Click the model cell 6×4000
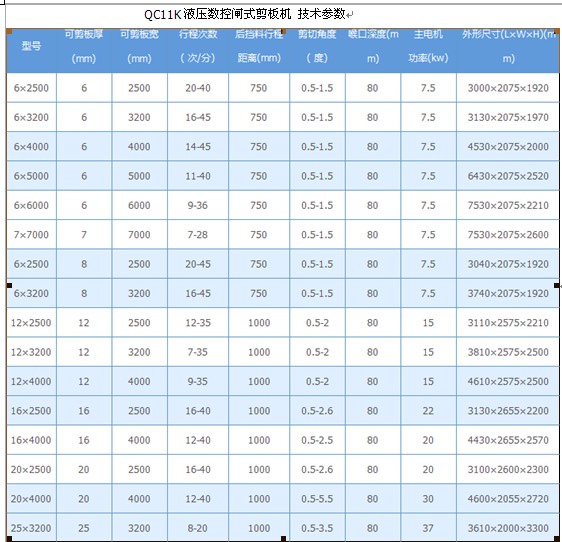562x542 pixels. (x=32, y=147)
